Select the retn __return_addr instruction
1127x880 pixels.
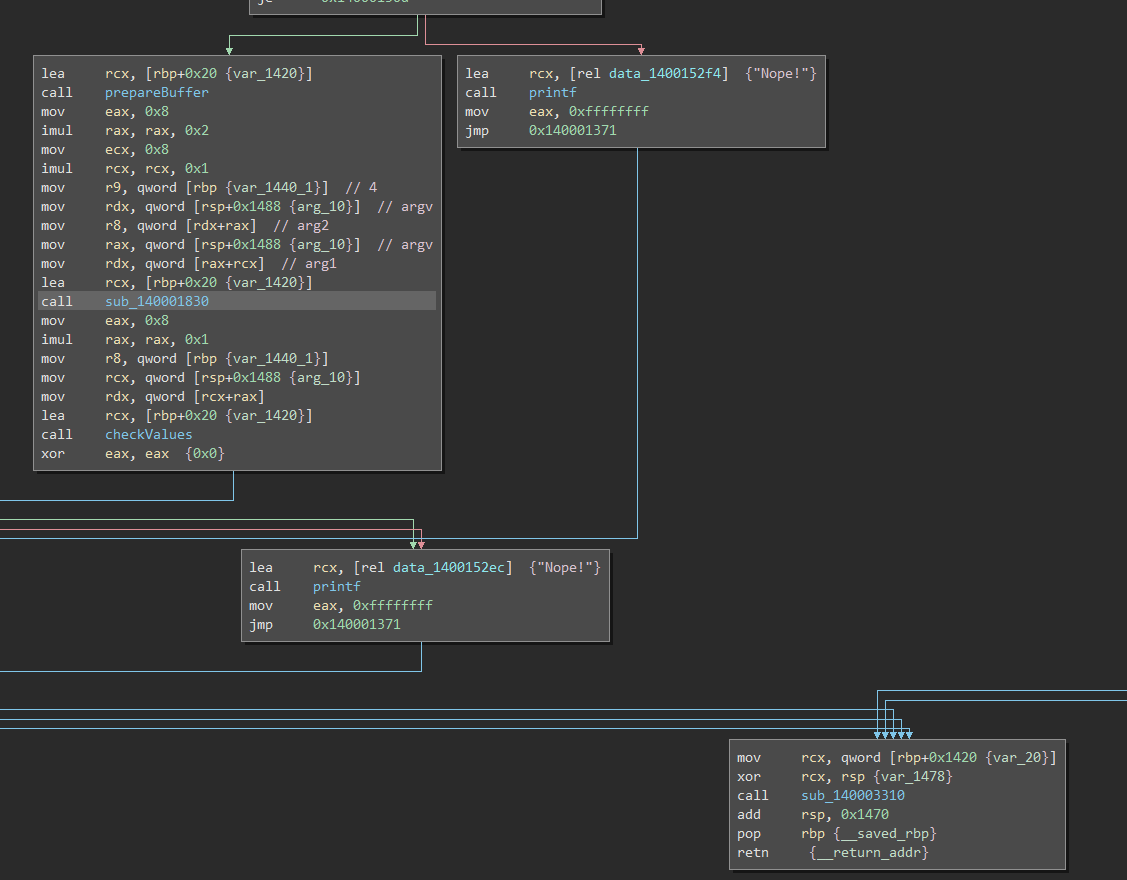tap(832, 853)
